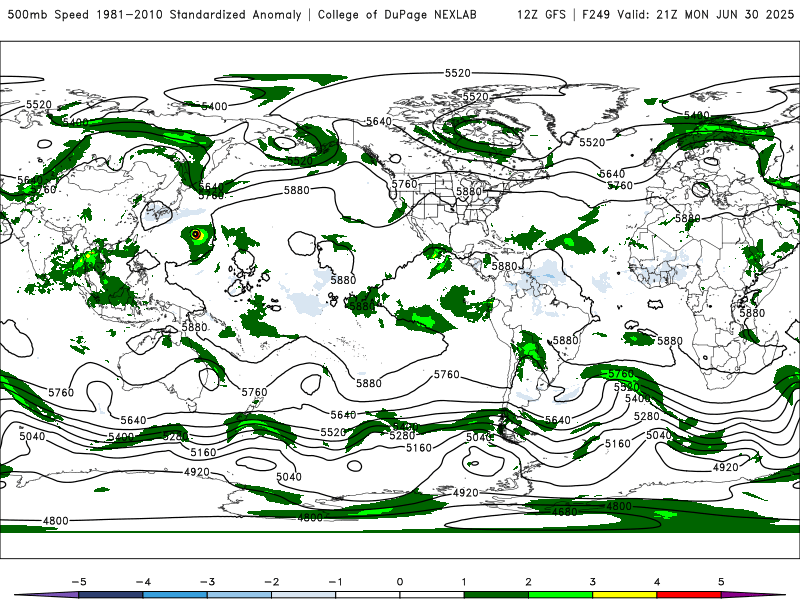Image resolution: width=800 pixels, height=600 pixels.
Task: Click the yellow legend segment between 3 and 4
Action: pos(624,595)
